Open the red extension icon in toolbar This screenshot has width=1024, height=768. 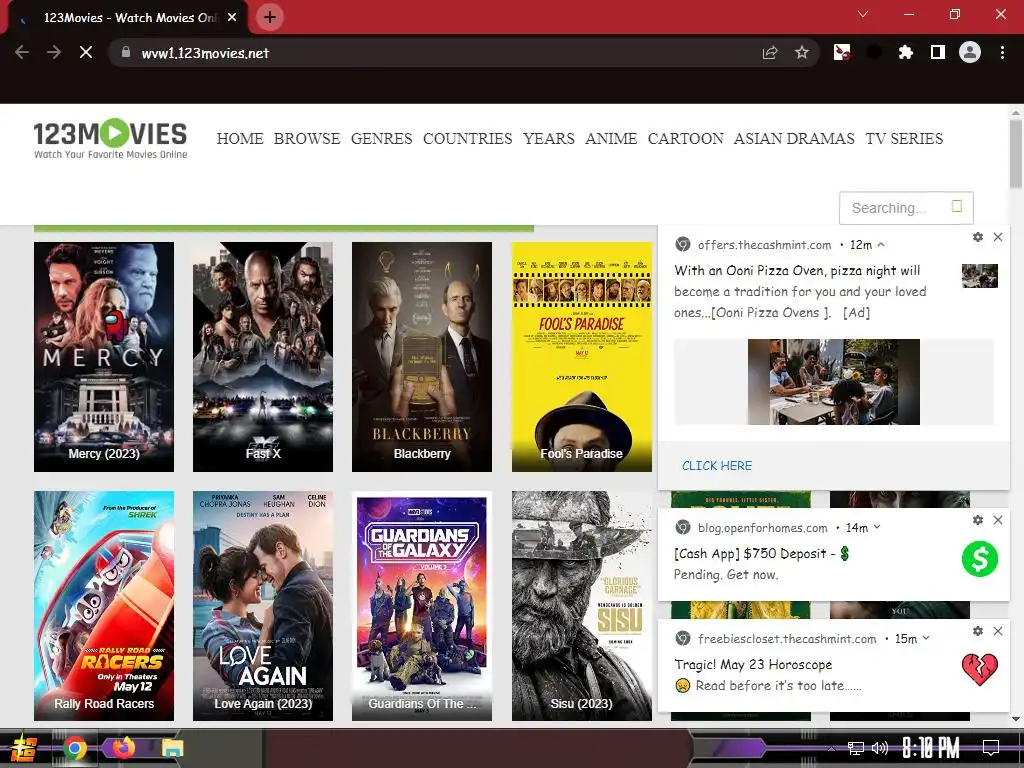click(x=842, y=52)
